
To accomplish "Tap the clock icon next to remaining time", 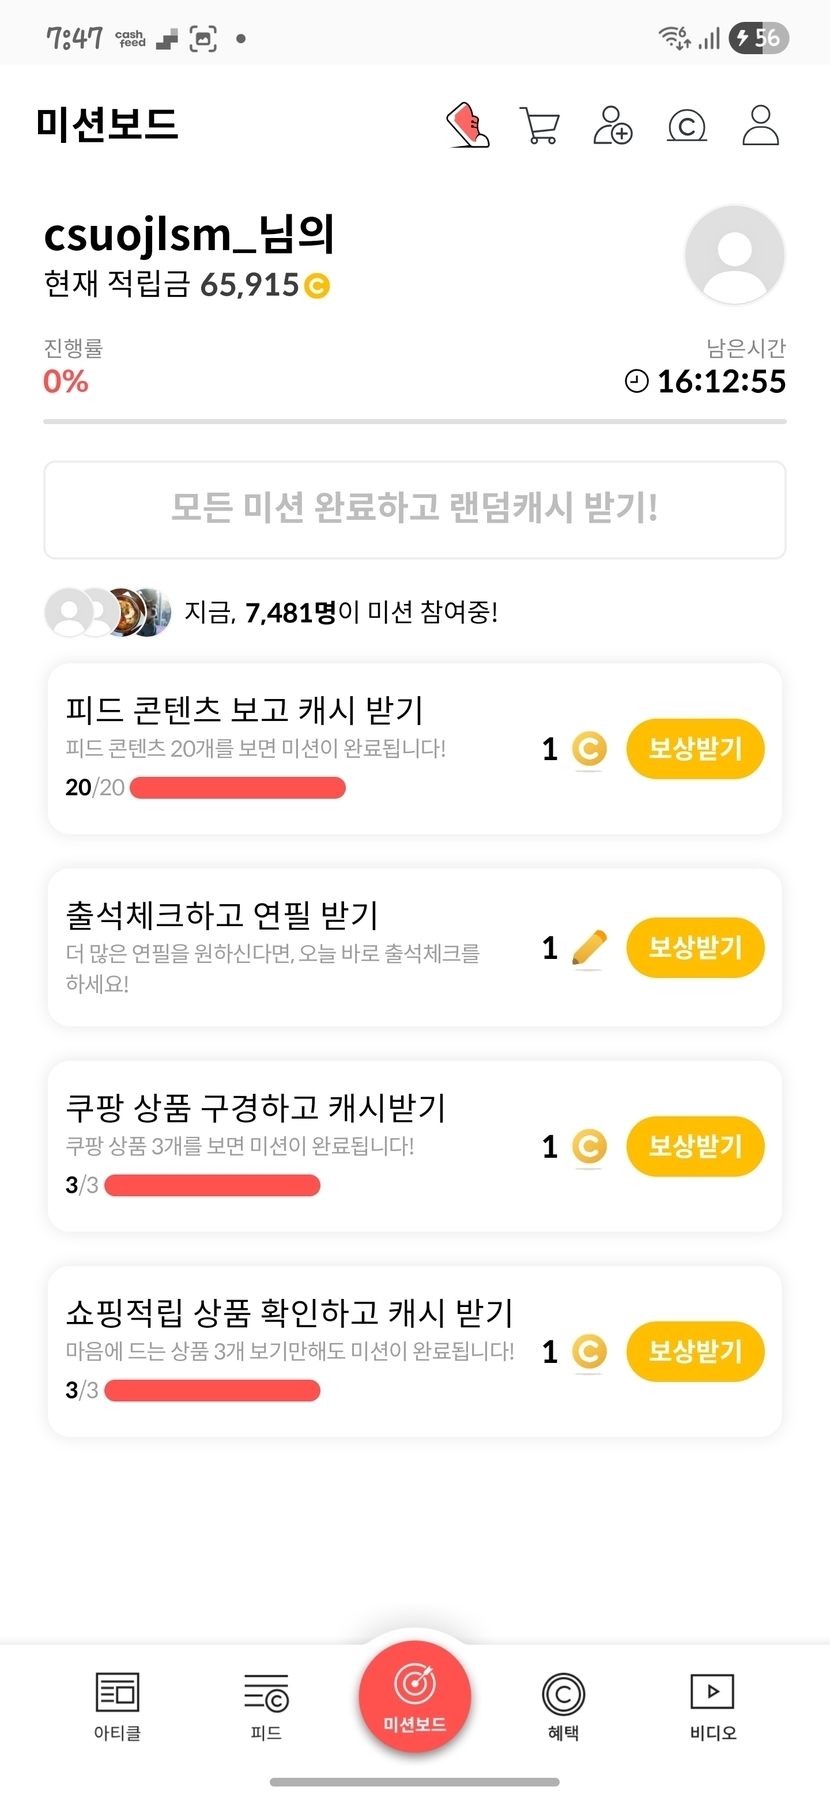I will point(636,381).
